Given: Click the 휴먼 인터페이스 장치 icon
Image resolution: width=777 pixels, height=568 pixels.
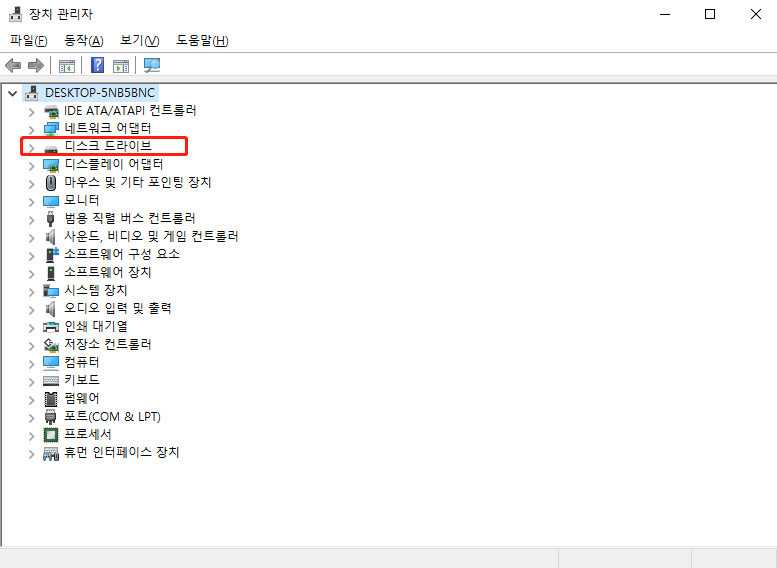Looking at the screenshot, I should click(x=51, y=453).
